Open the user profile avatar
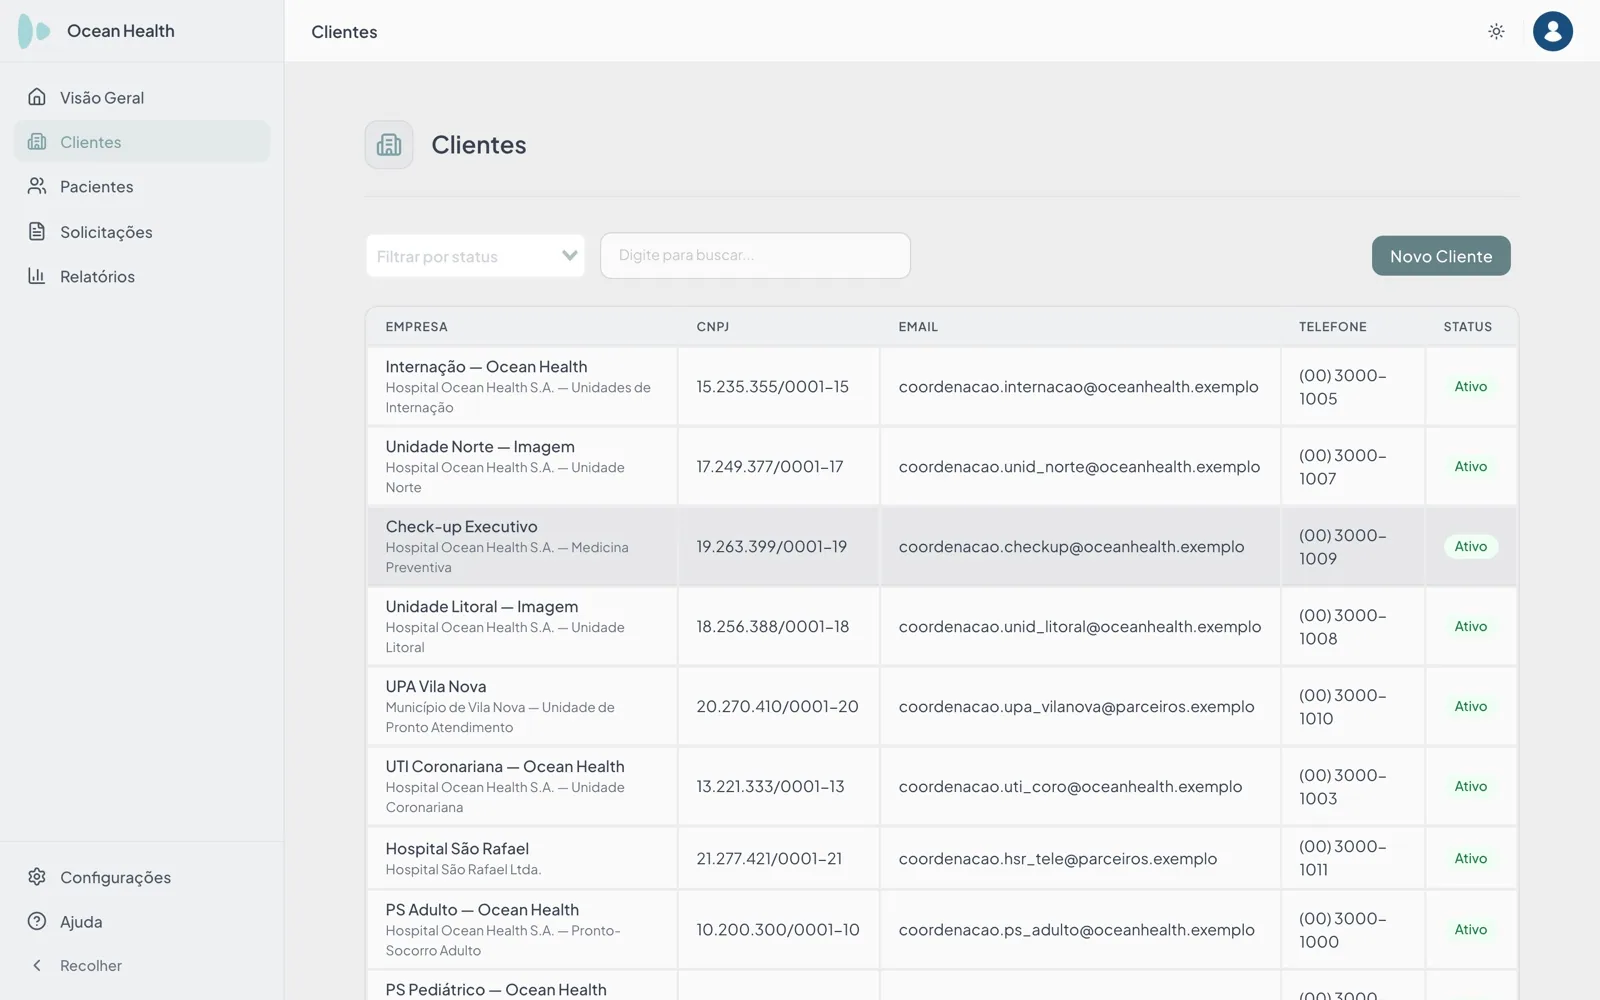 (1552, 31)
